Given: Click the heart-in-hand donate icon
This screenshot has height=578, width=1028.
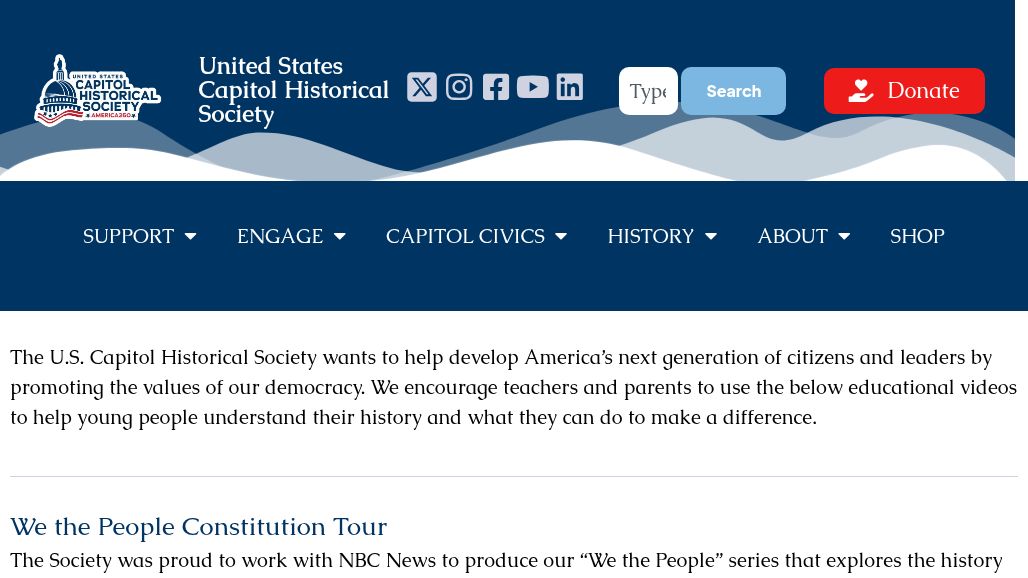Looking at the screenshot, I should 860,91.
